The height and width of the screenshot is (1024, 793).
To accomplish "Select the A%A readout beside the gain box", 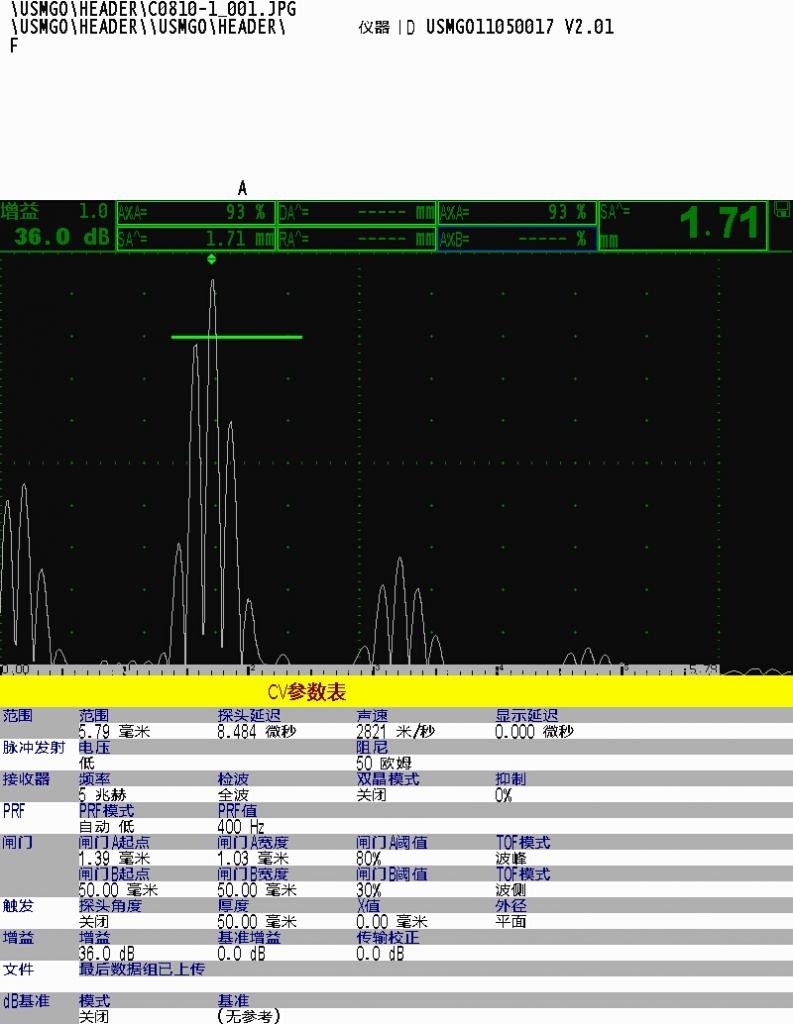I will tap(195, 213).
